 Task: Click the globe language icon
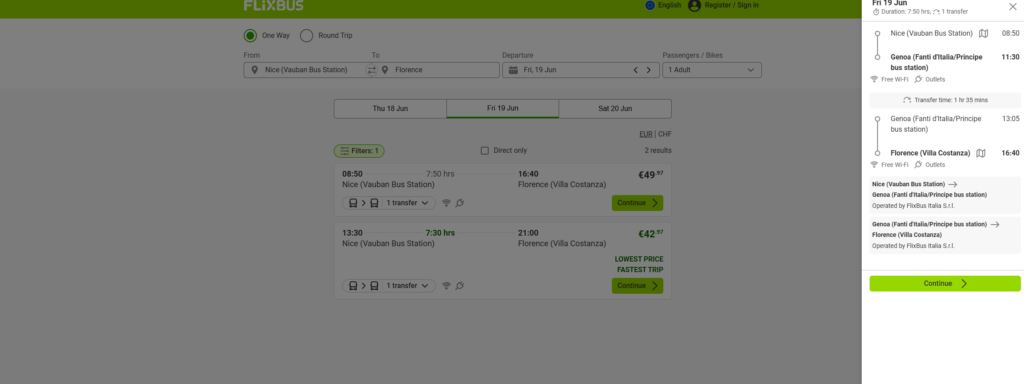click(x=650, y=5)
